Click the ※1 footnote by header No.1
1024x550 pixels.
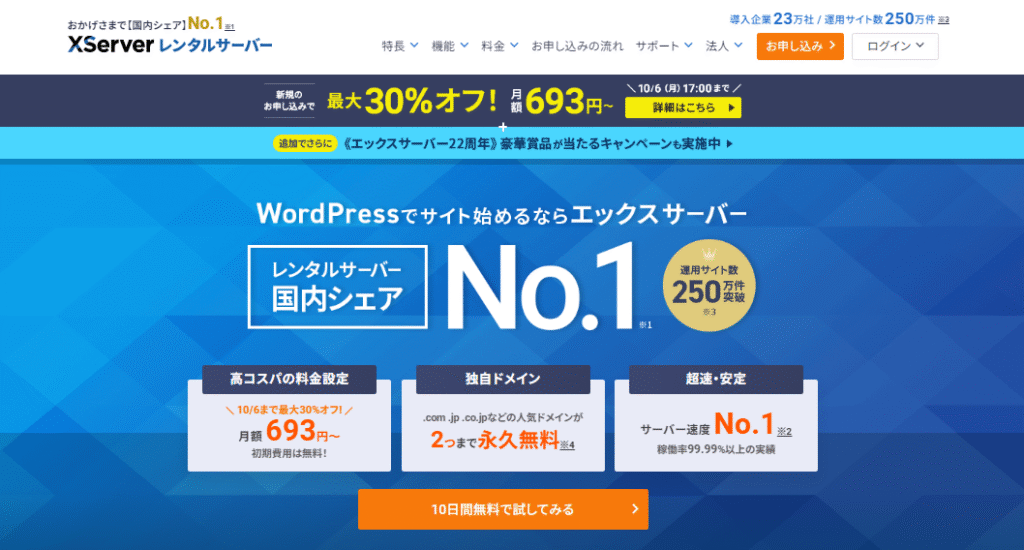[x=229, y=27]
